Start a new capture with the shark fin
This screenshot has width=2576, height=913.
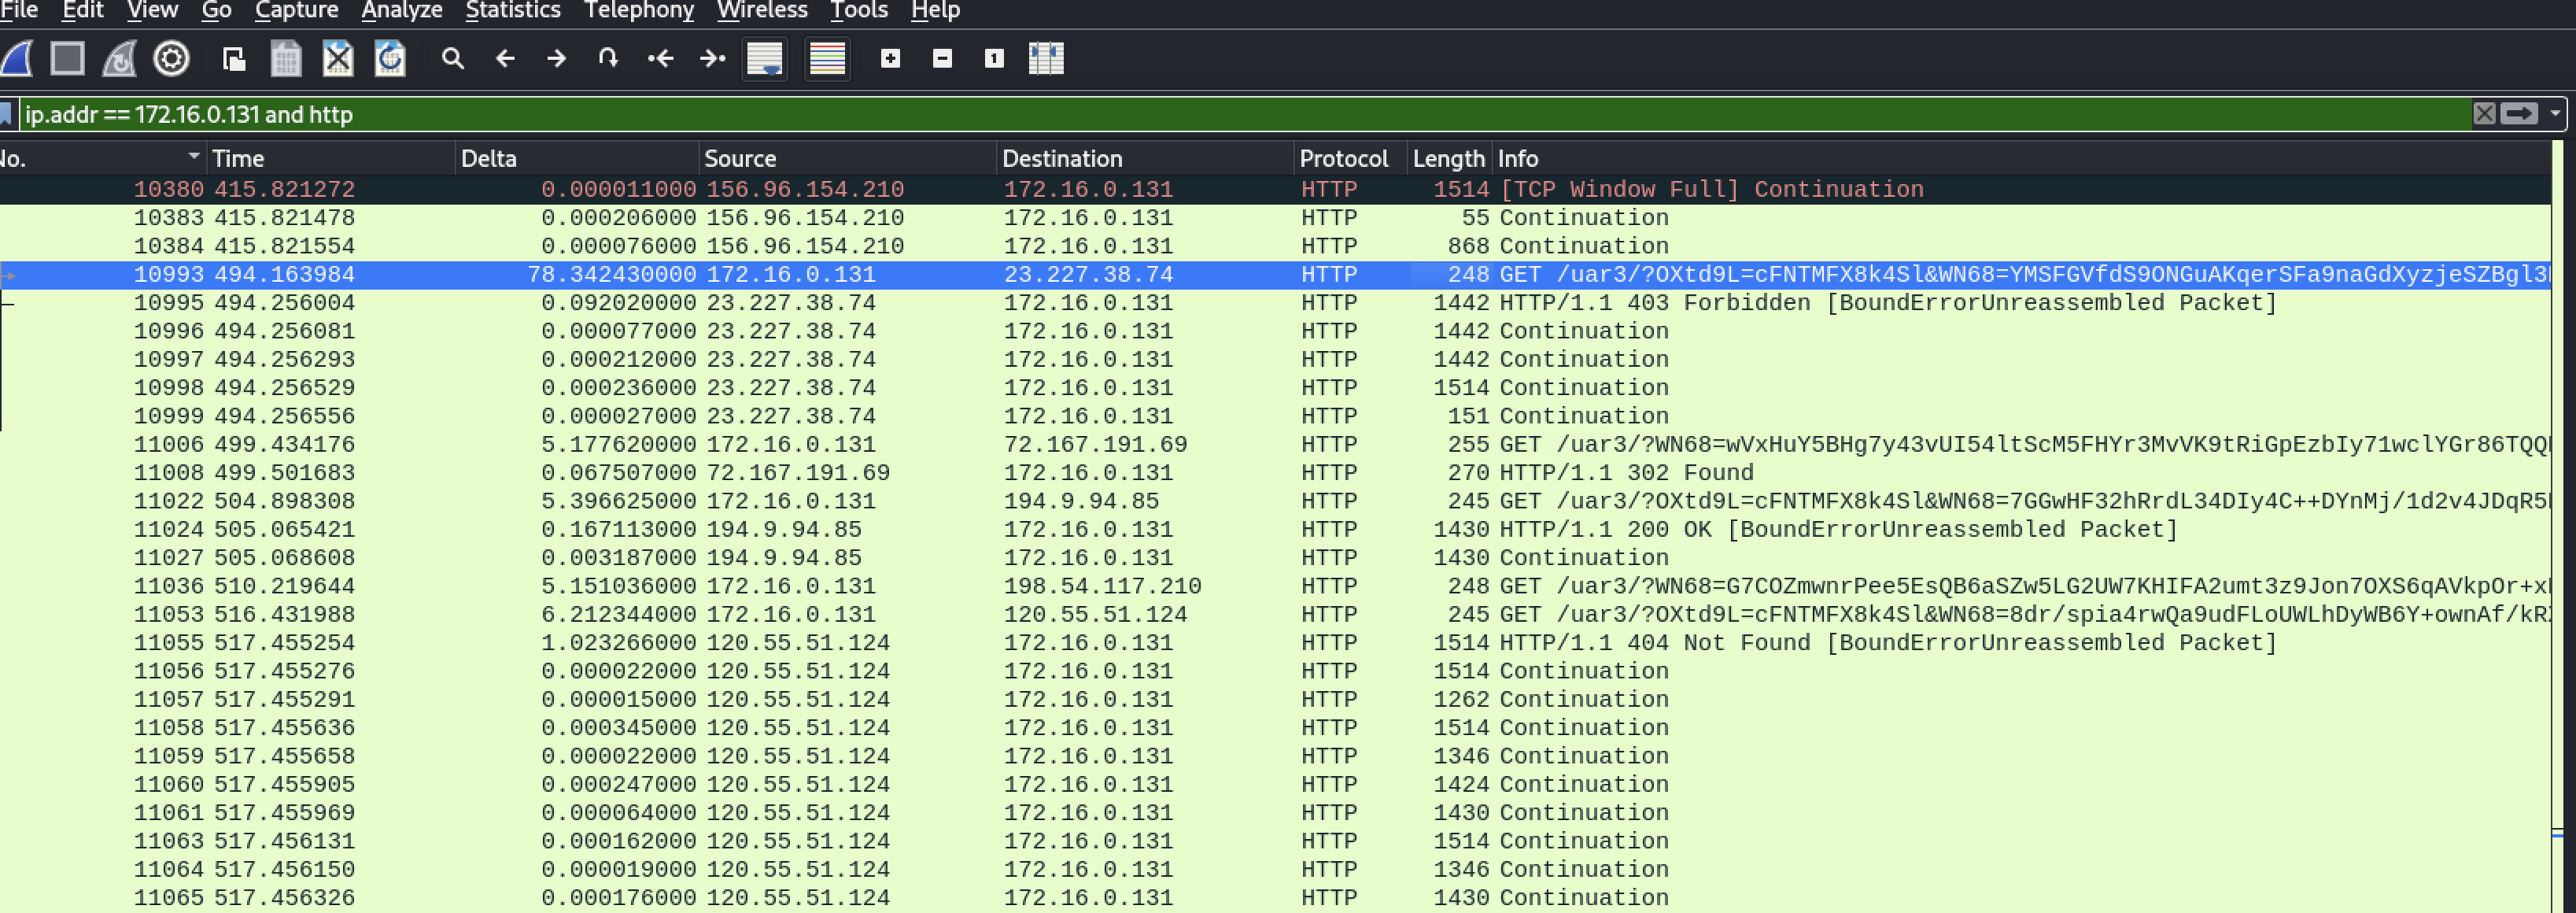(x=17, y=59)
